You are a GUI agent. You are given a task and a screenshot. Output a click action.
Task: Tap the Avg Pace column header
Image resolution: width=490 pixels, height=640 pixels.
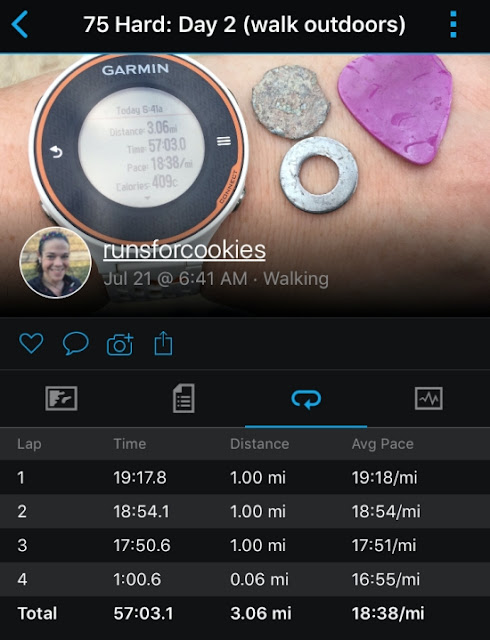pos(383,444)
